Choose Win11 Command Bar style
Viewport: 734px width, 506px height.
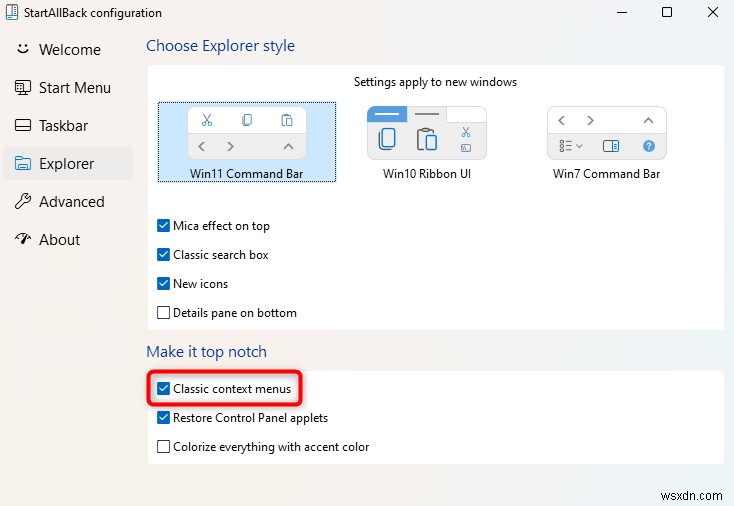tap(247, 142)
